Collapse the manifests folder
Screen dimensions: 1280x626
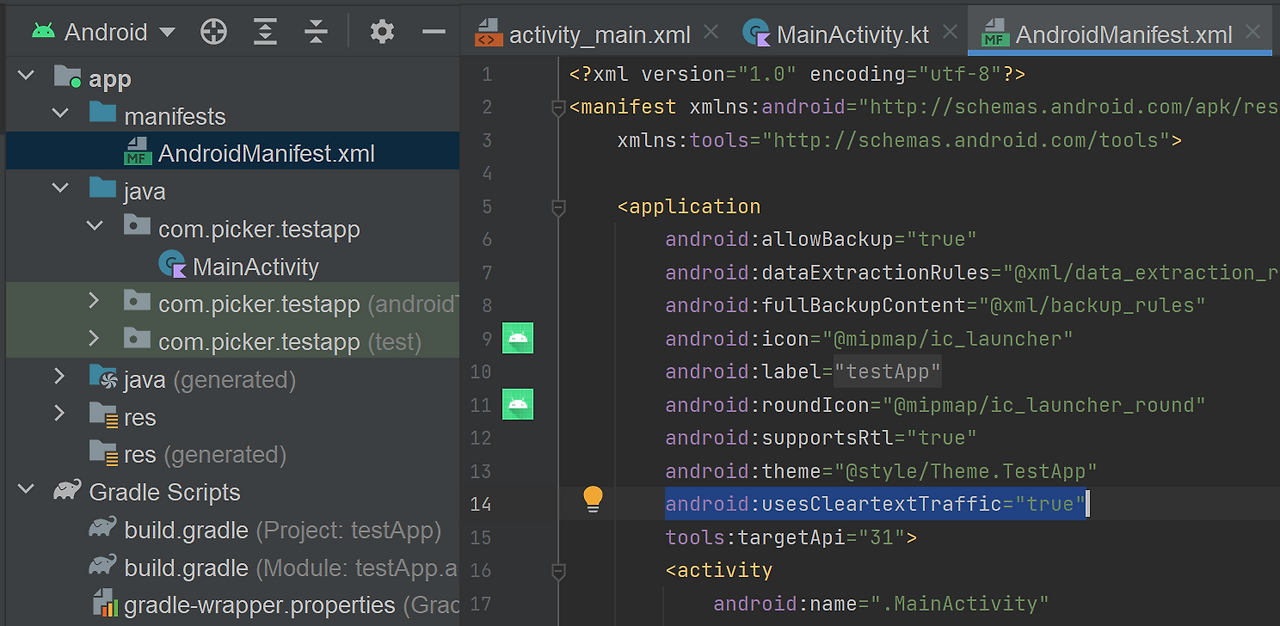tap(60, 113)
